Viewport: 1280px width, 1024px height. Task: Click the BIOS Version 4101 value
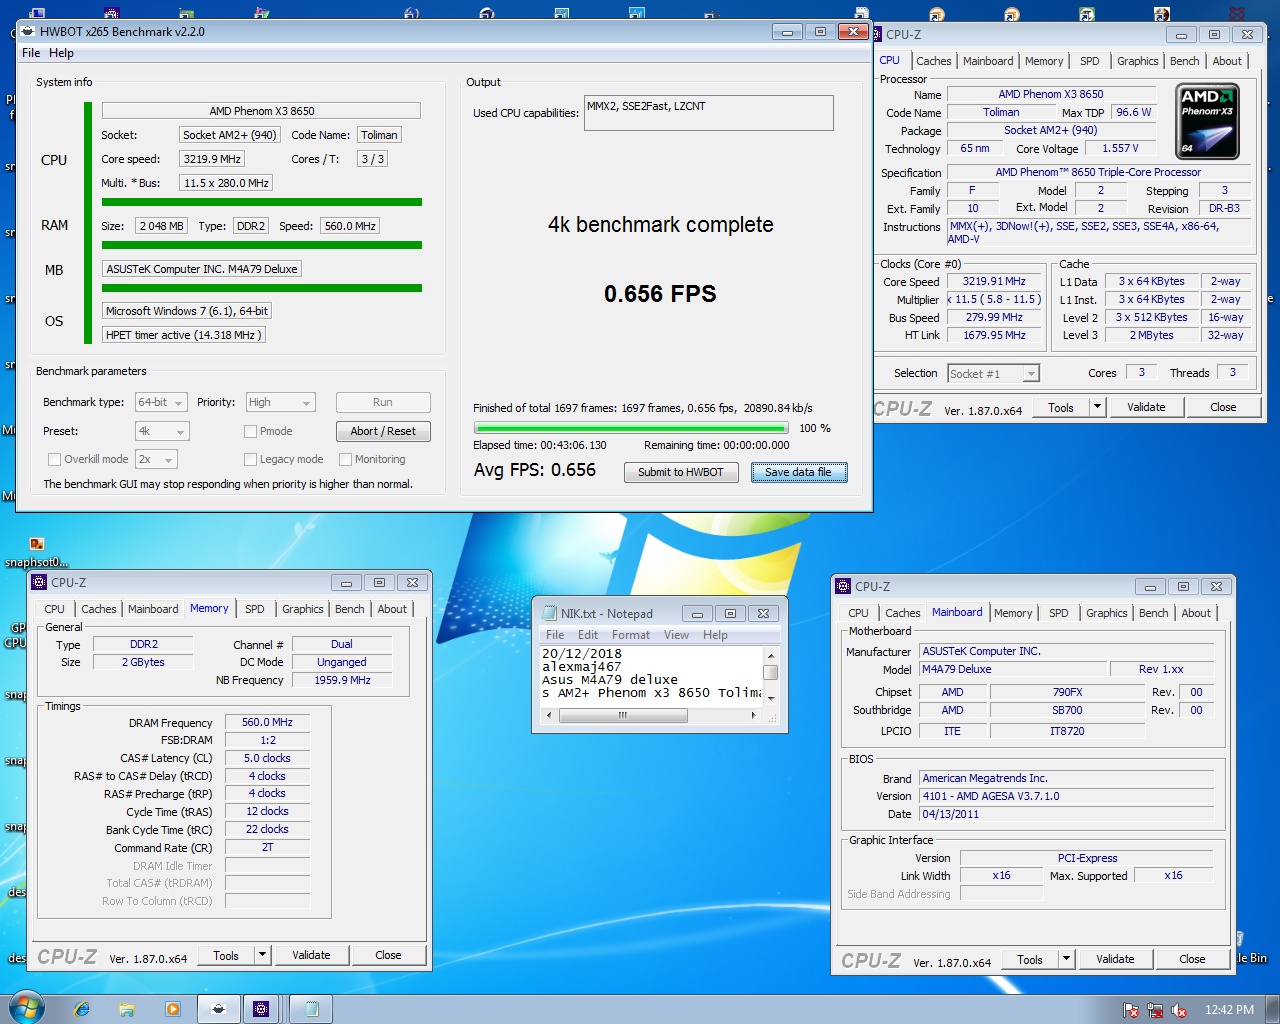click(1066, 796)
